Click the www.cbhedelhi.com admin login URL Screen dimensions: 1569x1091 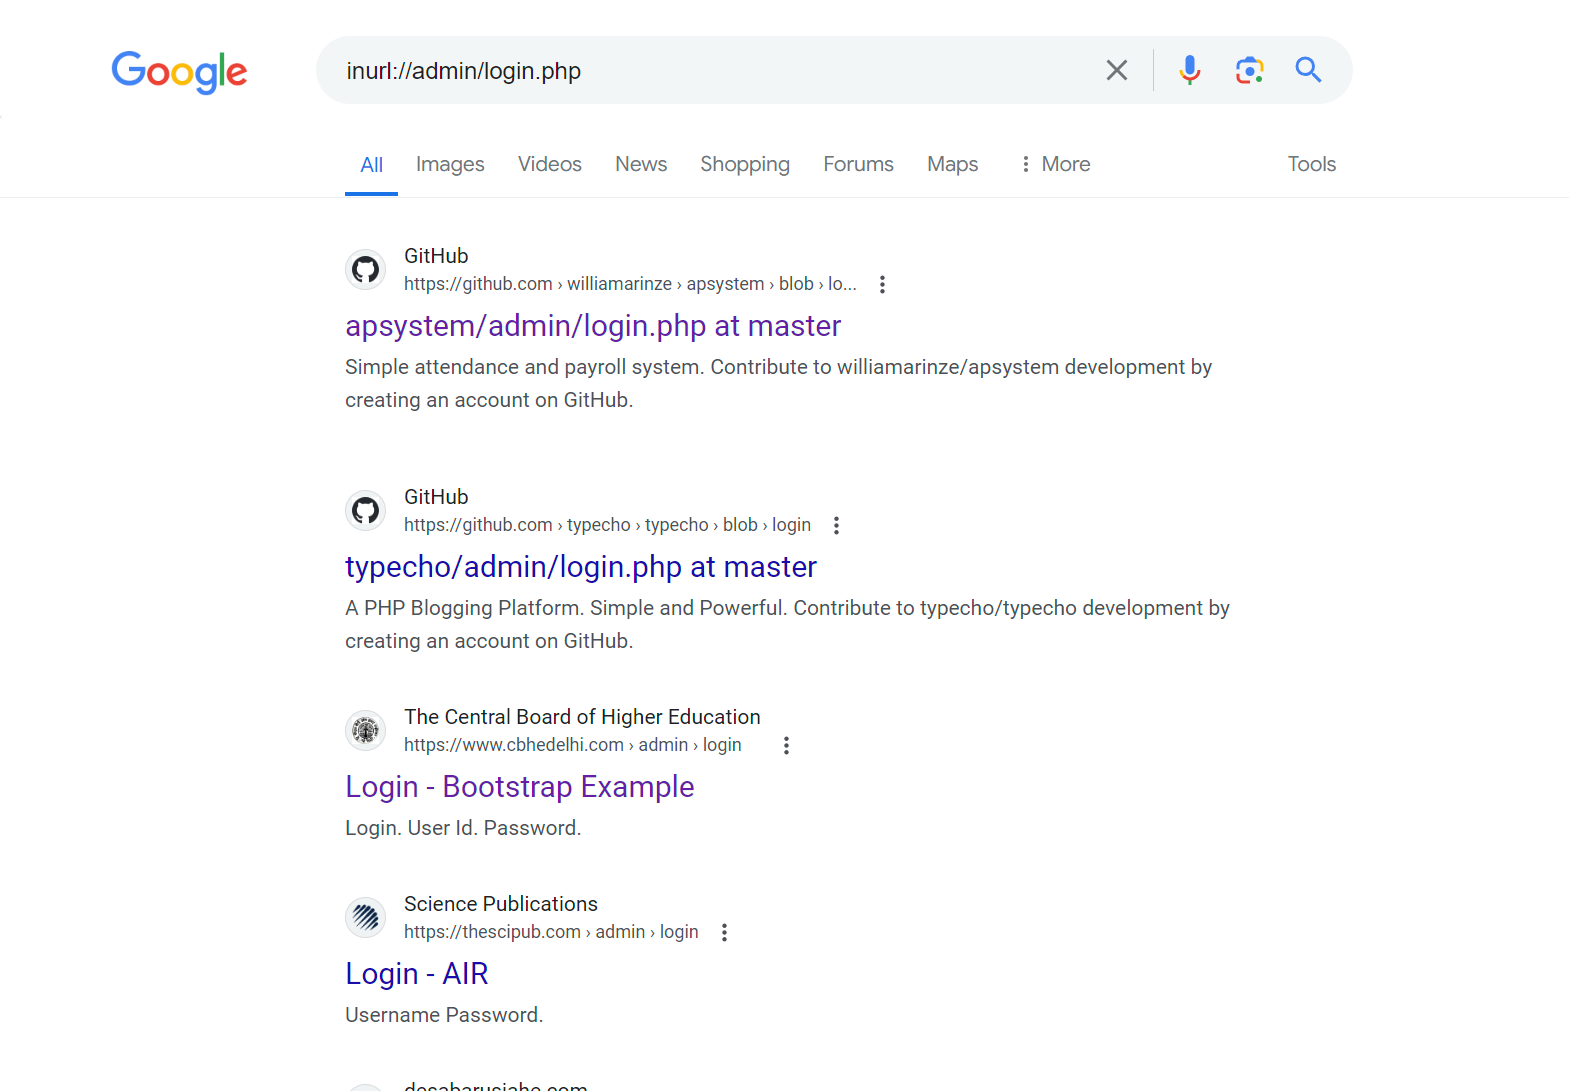tap(573, 745)
